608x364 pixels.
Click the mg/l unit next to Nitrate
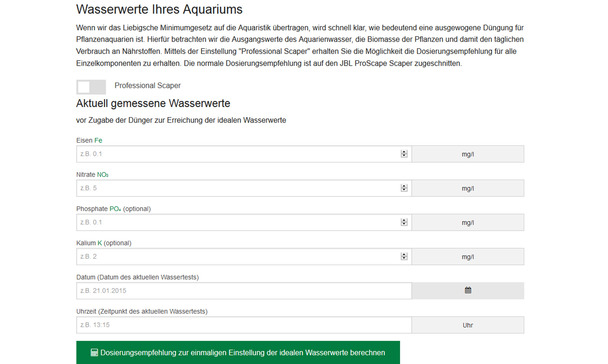(x=468, y=188)
